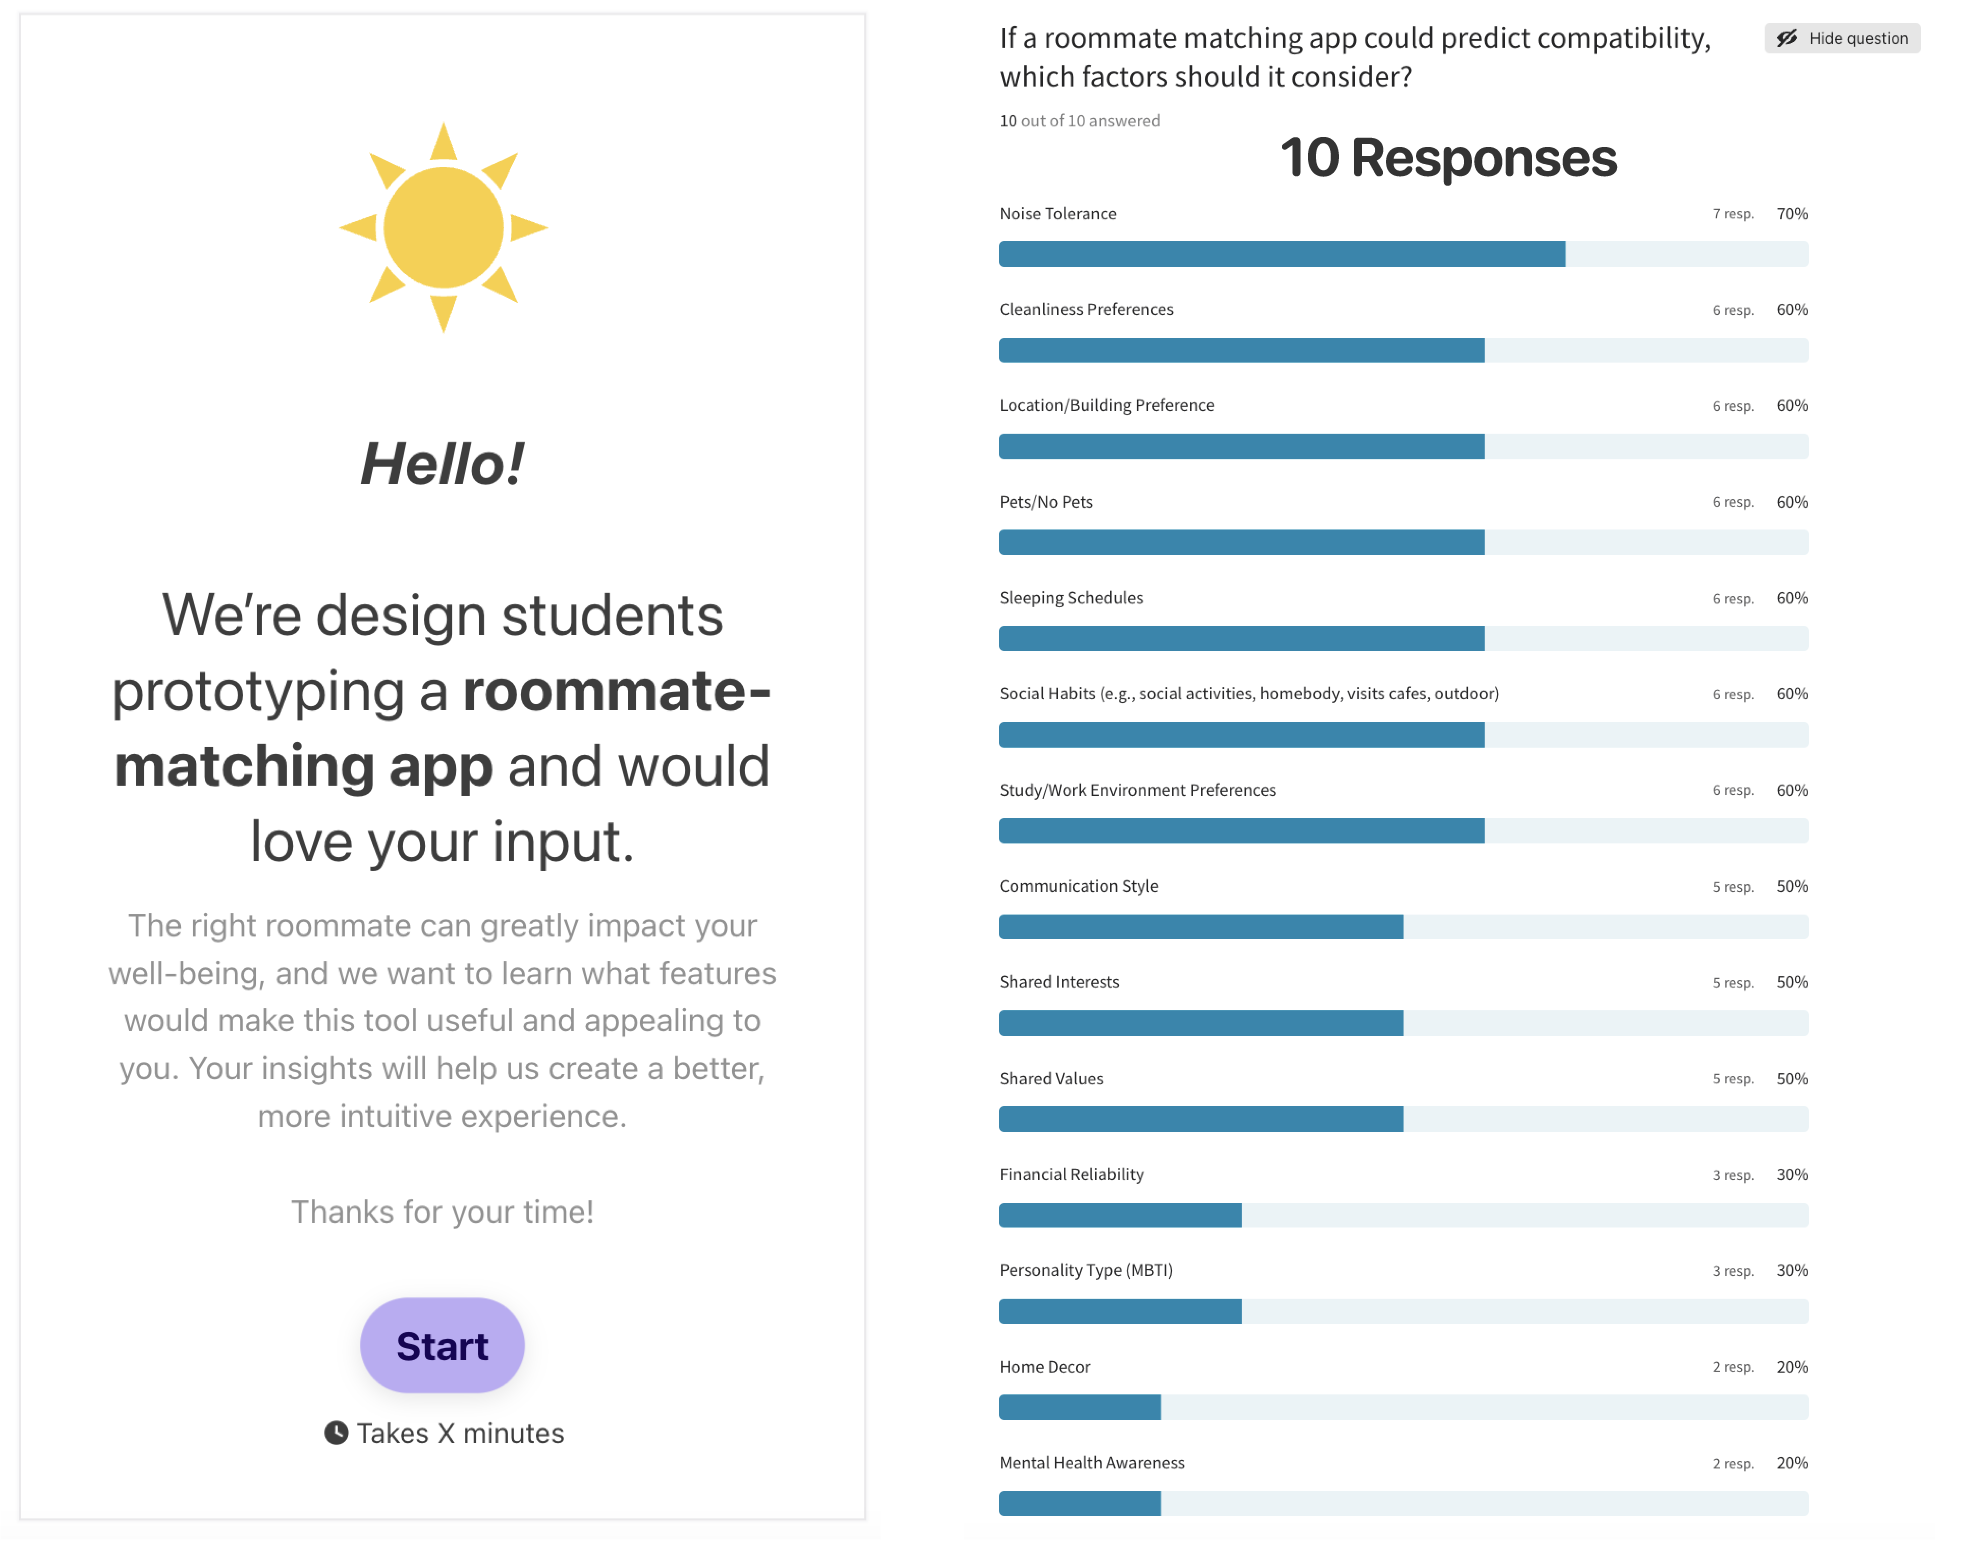Select the Sleeping Schedules label
The image size is (1984, 1564).
point(1071,598)
